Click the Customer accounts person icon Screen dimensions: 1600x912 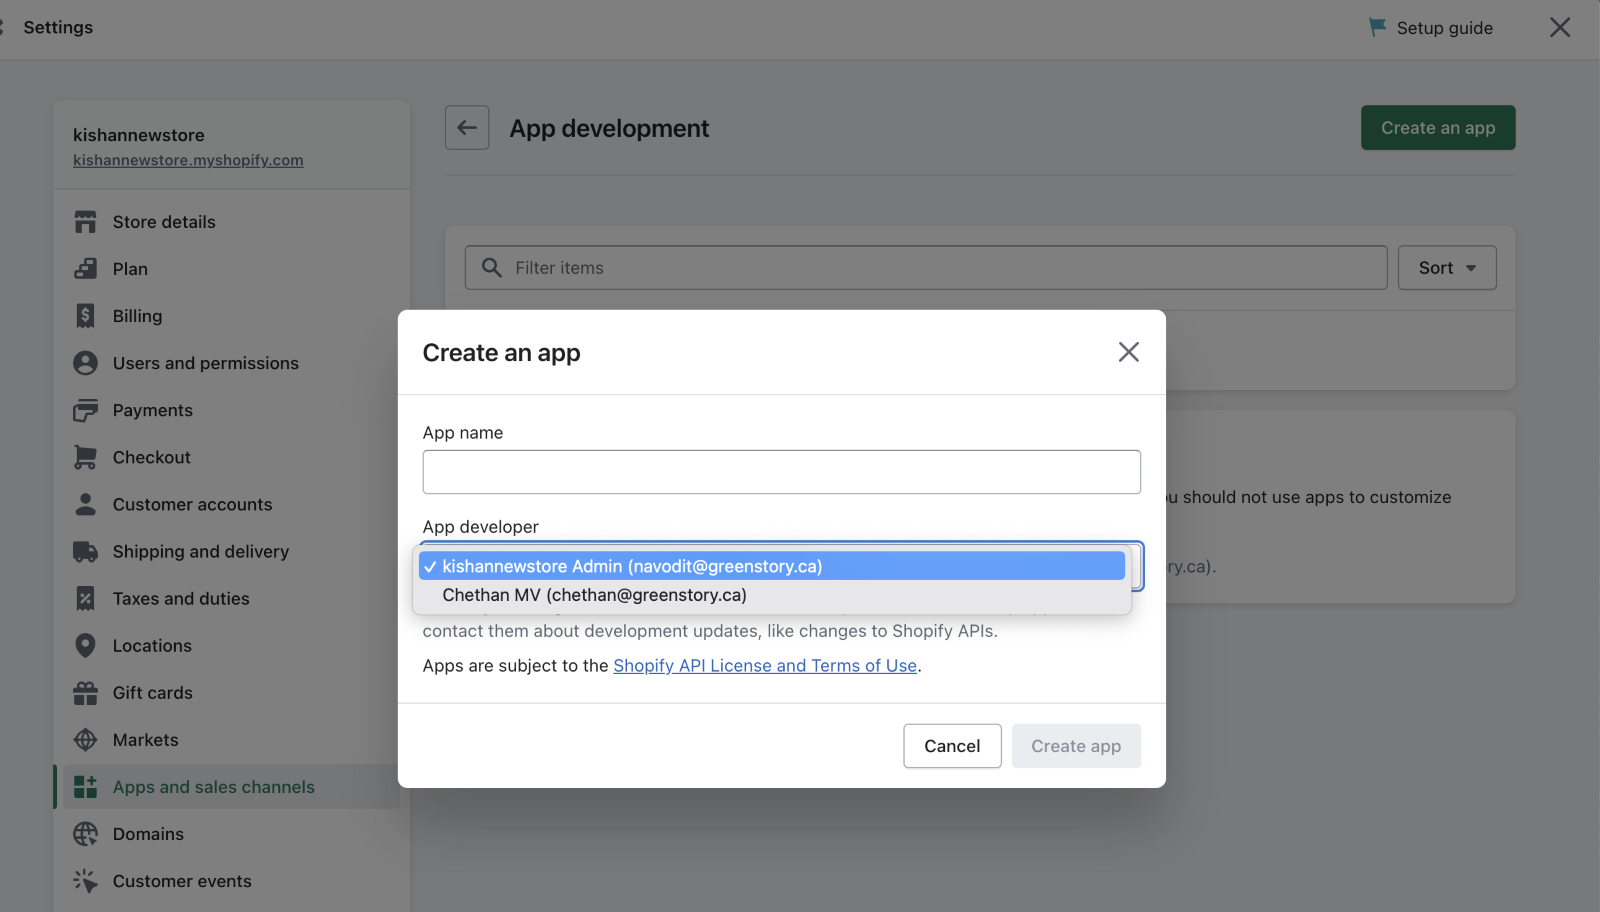pyautogui.click(x=86, y=504)
